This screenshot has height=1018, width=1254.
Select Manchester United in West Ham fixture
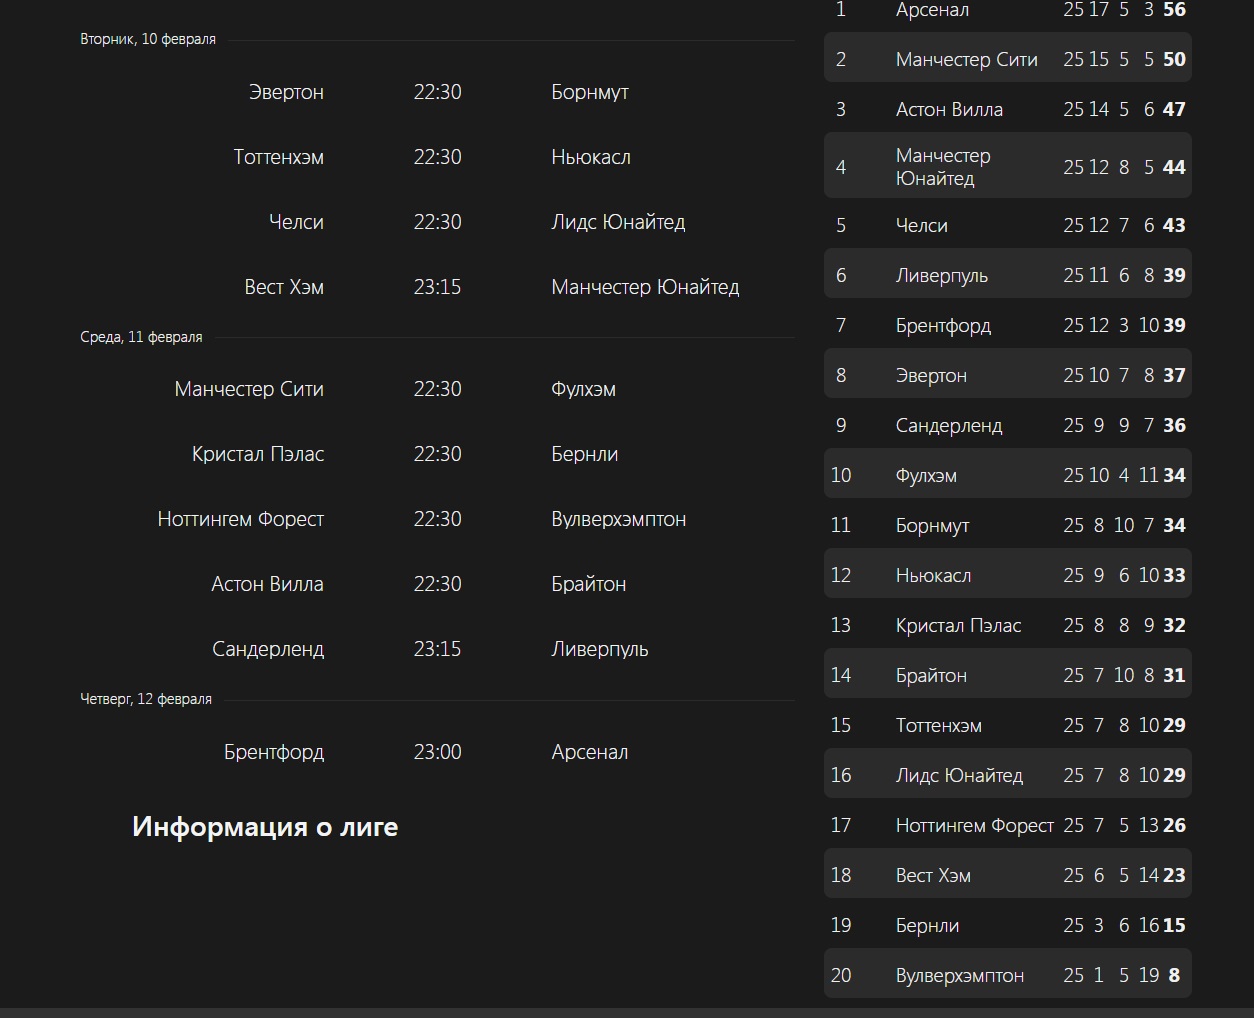click(645, 287)
